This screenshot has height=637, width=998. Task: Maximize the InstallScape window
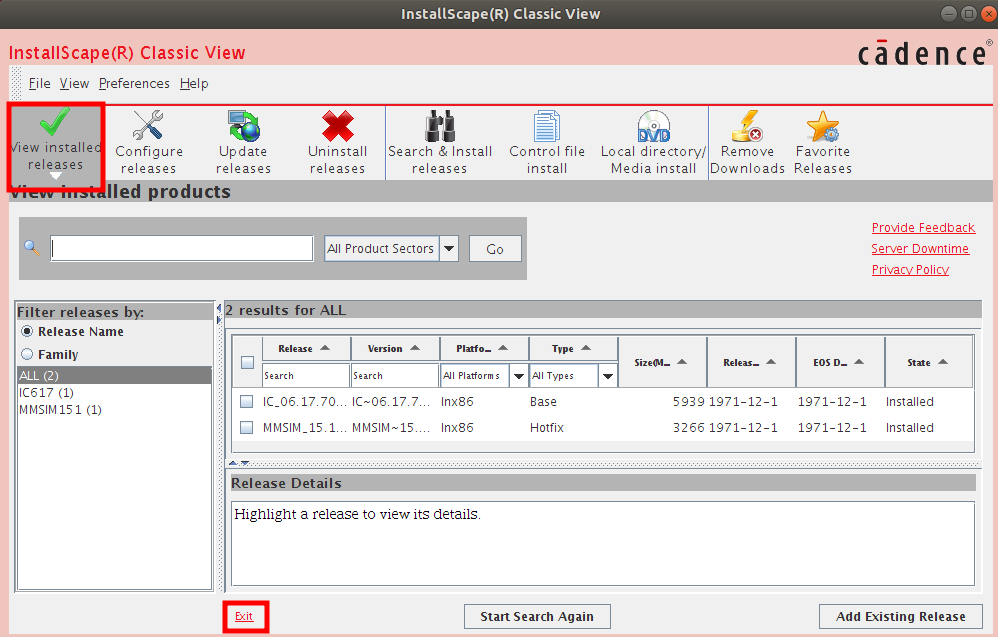(969, 14)
